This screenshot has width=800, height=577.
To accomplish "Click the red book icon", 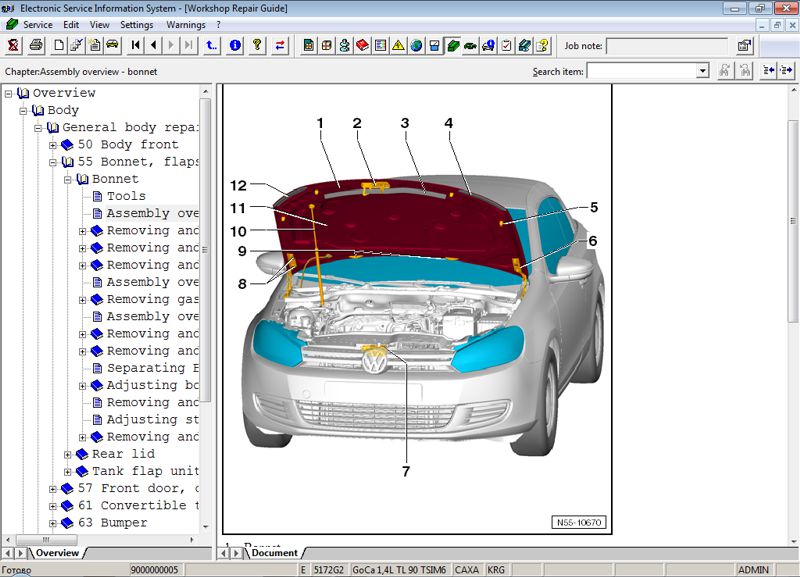I will (x=363, y=45).
